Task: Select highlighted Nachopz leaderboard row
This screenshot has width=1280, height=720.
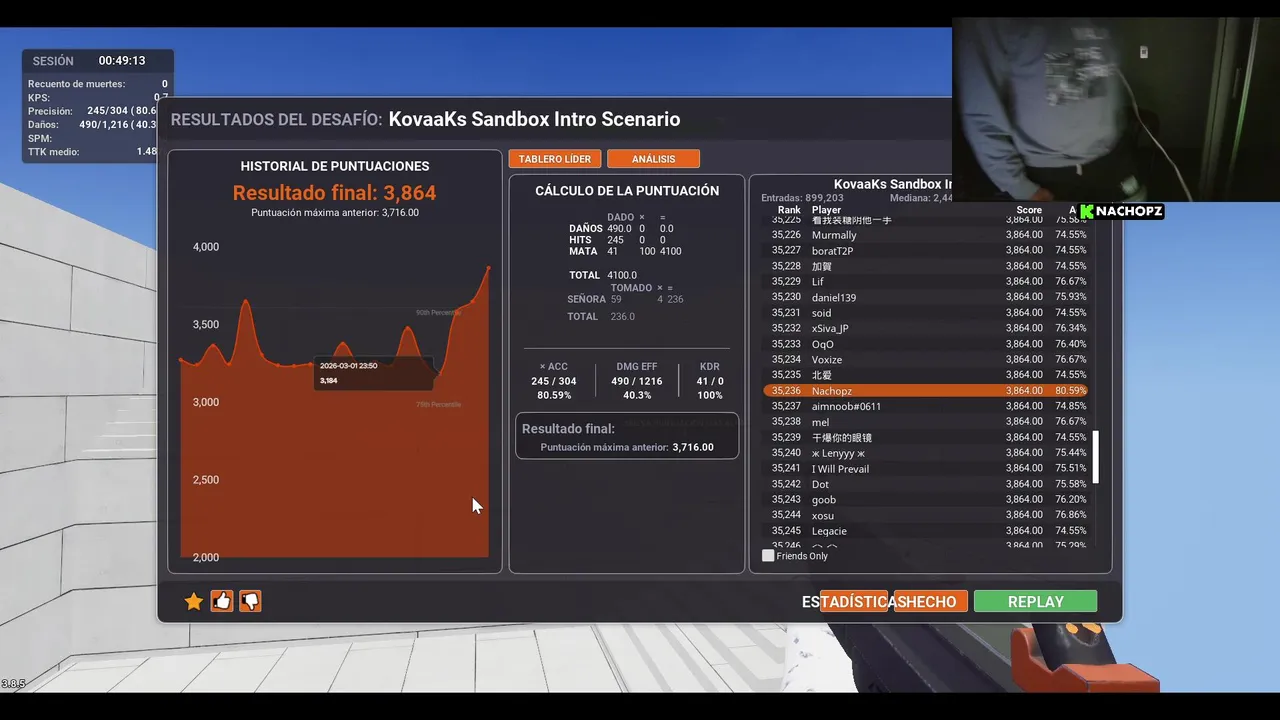Action: [x=926, y=391]
